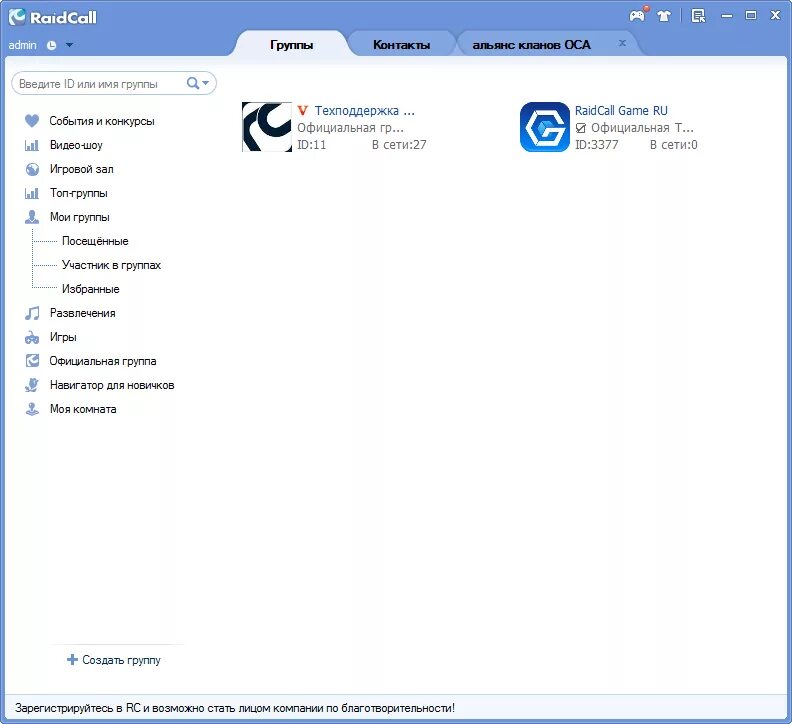Click the red V badge on Техподдержка
792x724 pixels.
pos(303,110)
